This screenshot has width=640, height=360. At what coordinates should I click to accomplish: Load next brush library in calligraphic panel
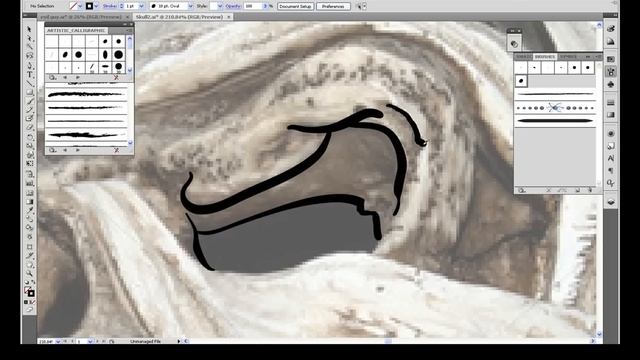78,77
